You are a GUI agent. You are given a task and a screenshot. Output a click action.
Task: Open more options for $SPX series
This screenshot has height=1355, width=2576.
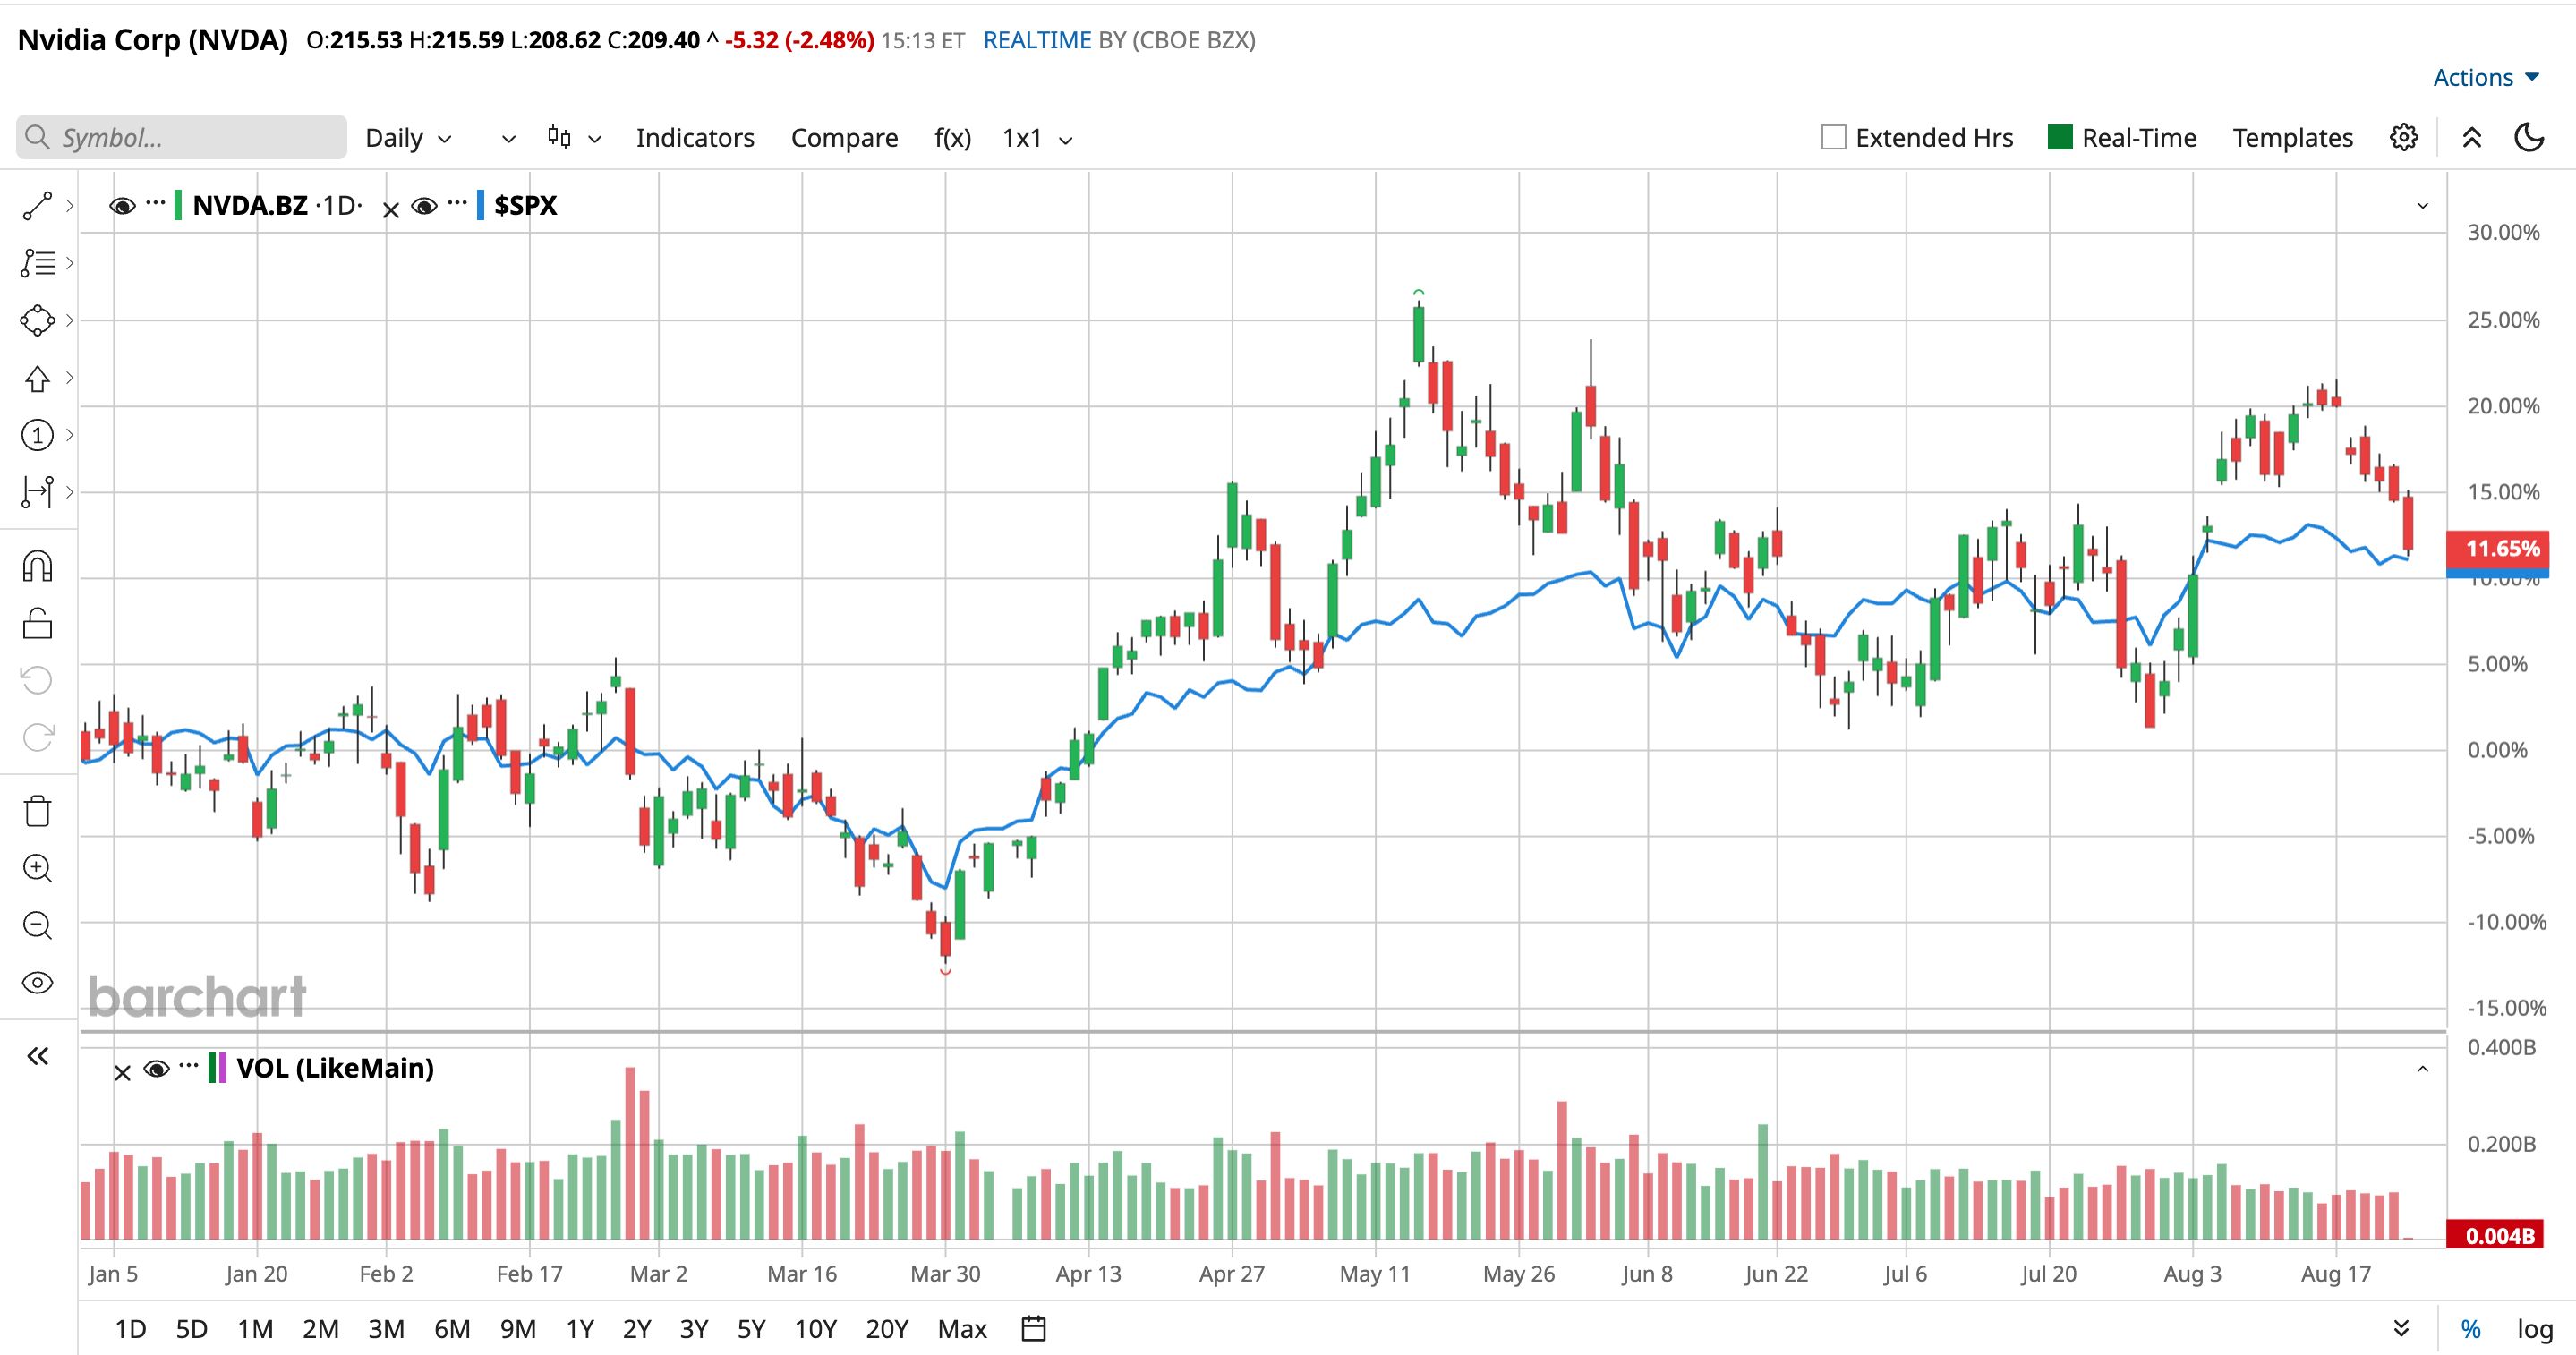pos(457,203)
